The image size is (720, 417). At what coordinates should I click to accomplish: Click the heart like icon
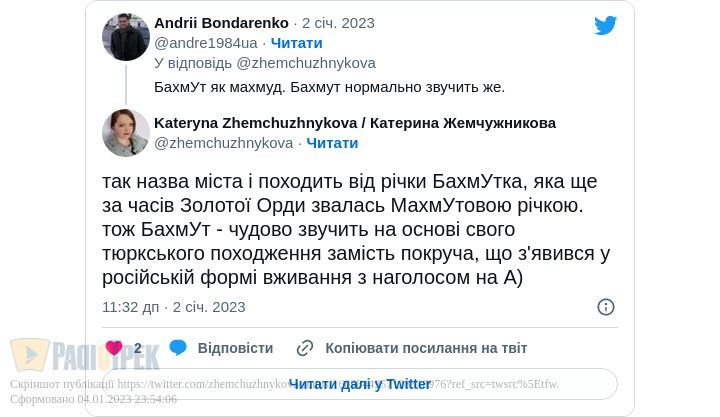click(x=114, y=348)
